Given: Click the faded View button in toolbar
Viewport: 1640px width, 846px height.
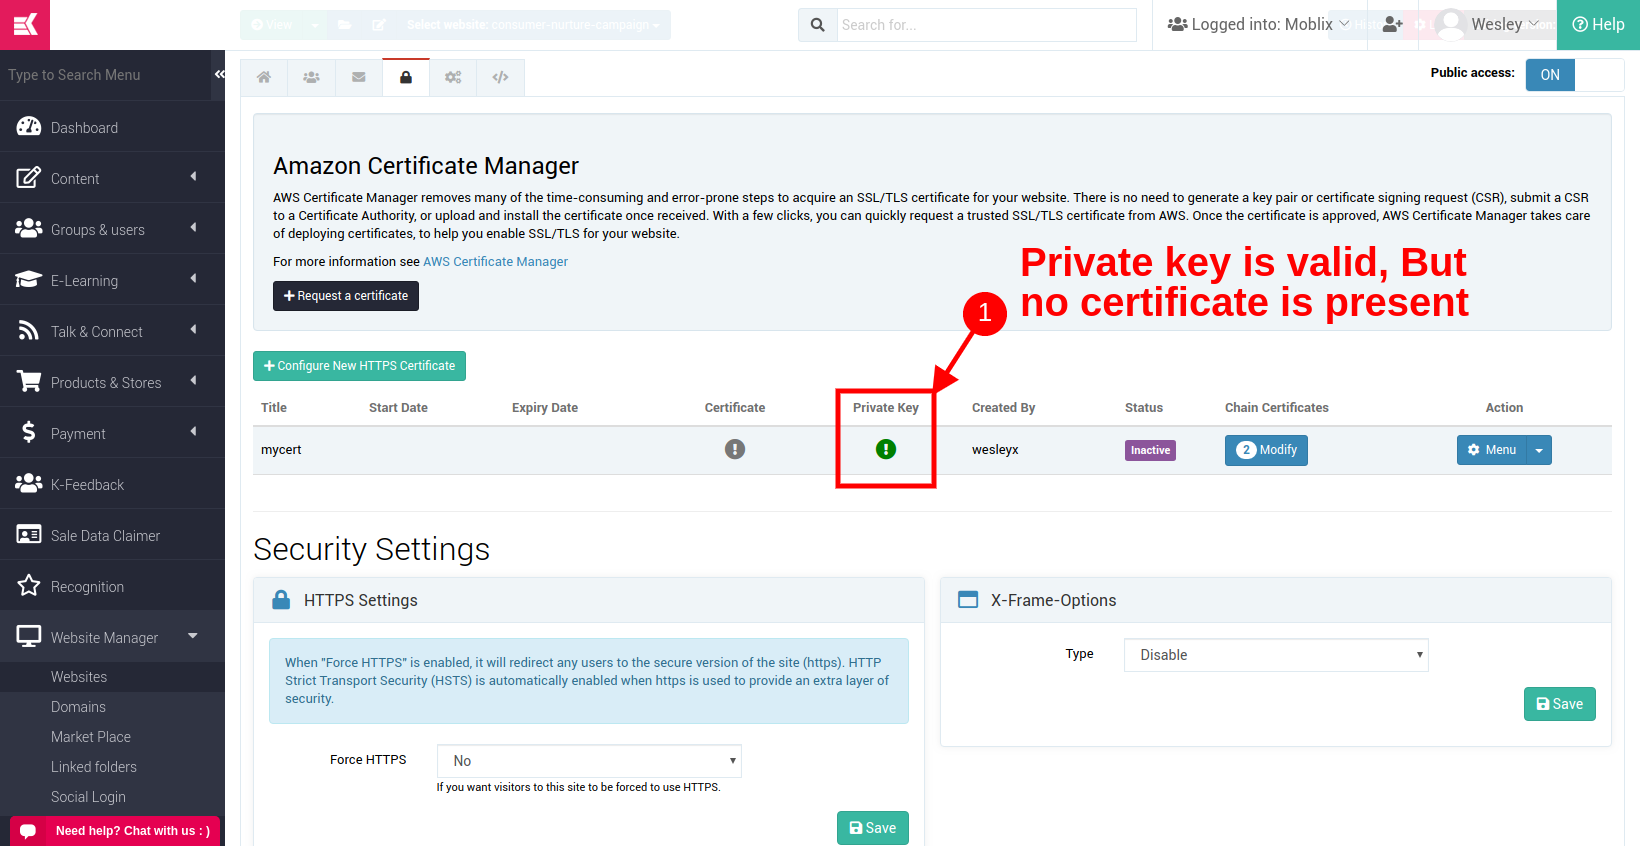Looking at the screenshot, I should click(272, 25).
